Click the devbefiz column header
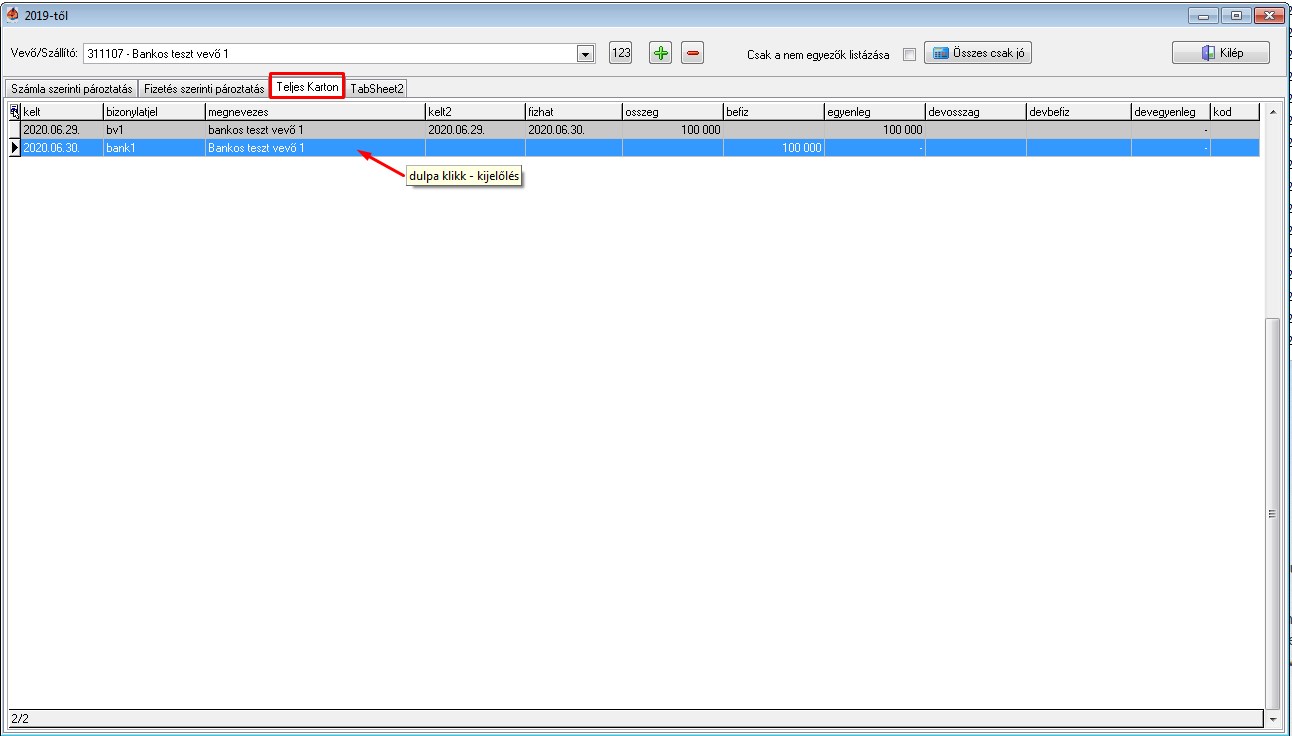This screenshot has height=736, width=1292. coord(1079,112)
